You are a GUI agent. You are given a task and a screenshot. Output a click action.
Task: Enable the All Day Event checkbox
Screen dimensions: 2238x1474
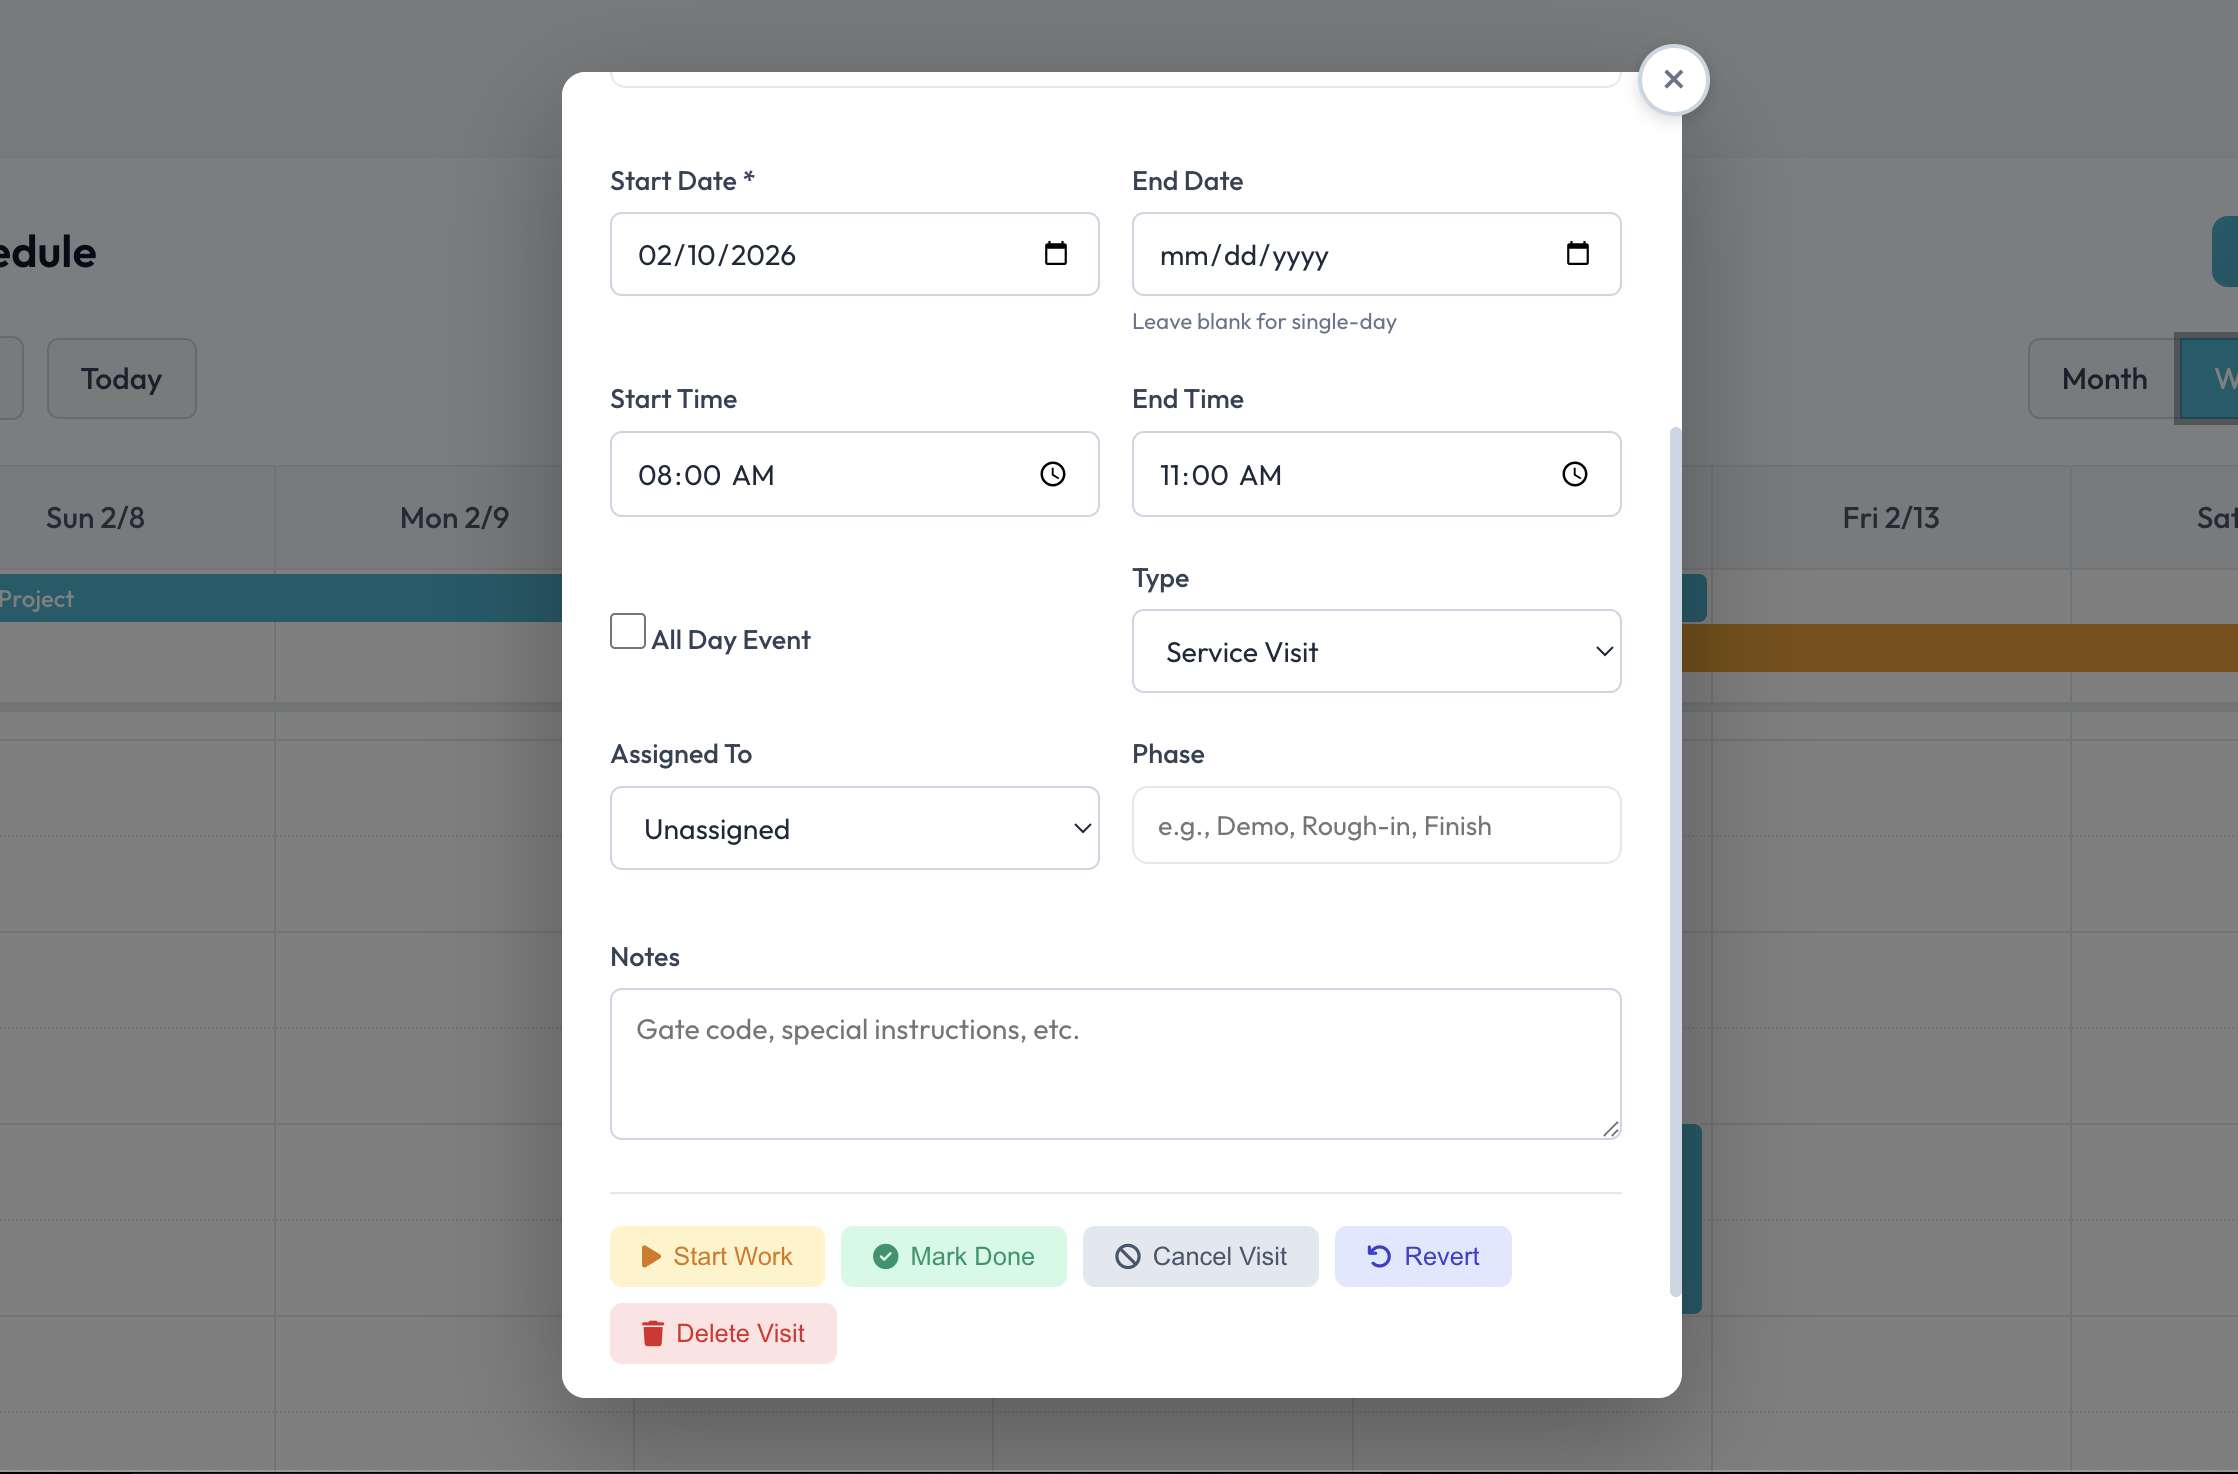628,630
